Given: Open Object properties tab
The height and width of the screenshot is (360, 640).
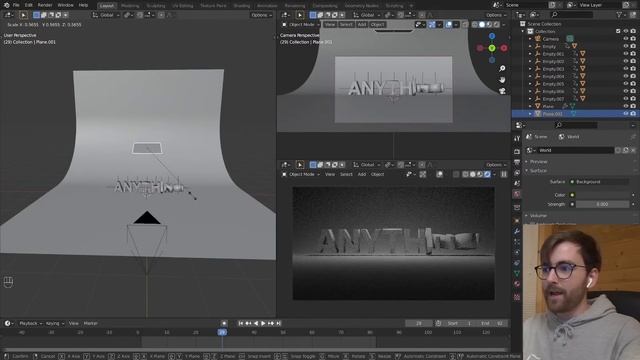Looking at the screenshot, I should pyautogui.click(x=517, y=221).
